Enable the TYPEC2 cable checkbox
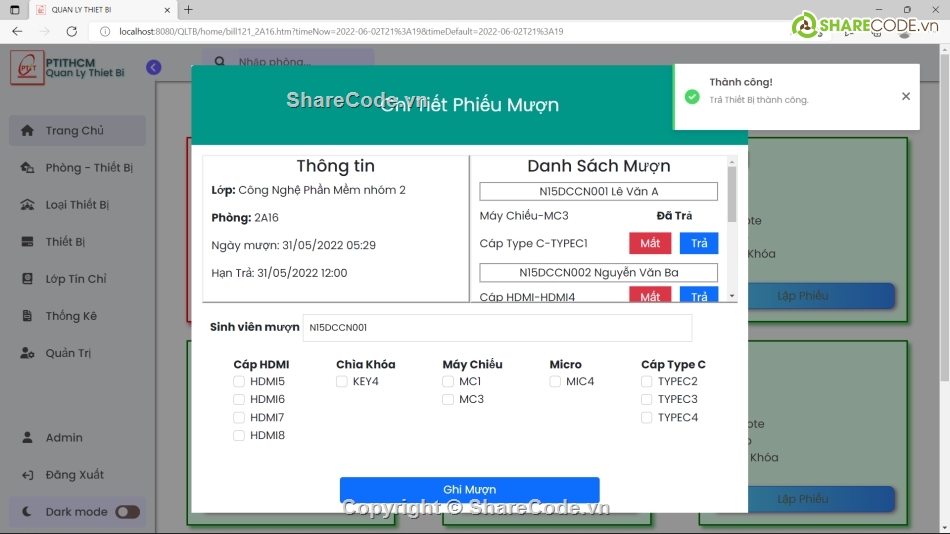 647,382
